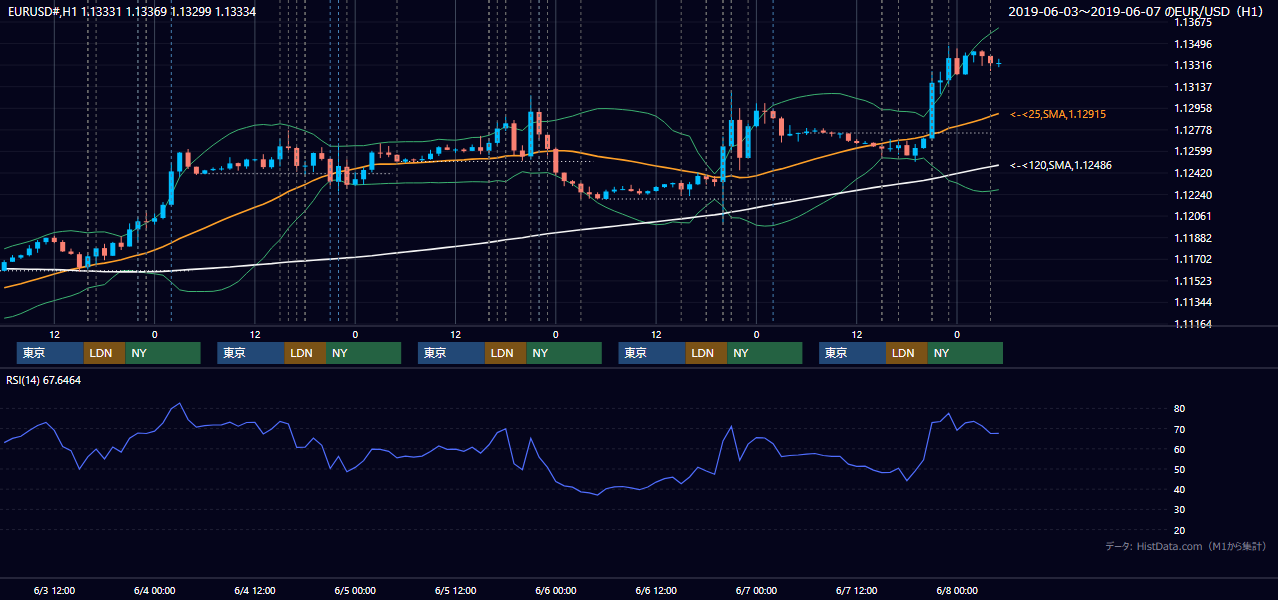
Task: Click the RSI scale value 20
Action: (x=1180, y=530)
